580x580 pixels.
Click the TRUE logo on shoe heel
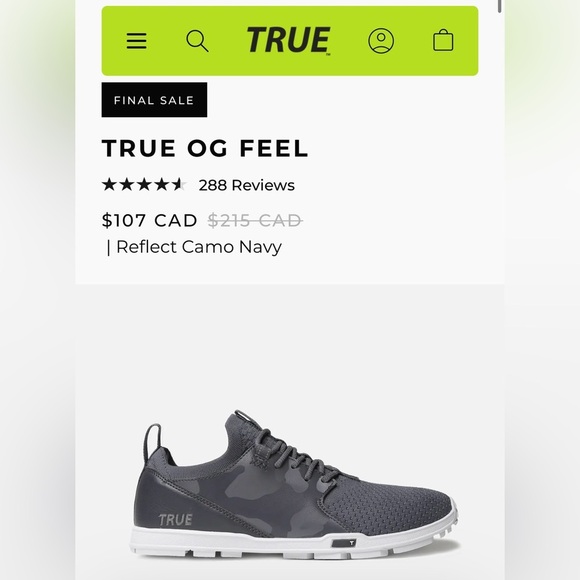pyautogui.click(x=176, y=520)
